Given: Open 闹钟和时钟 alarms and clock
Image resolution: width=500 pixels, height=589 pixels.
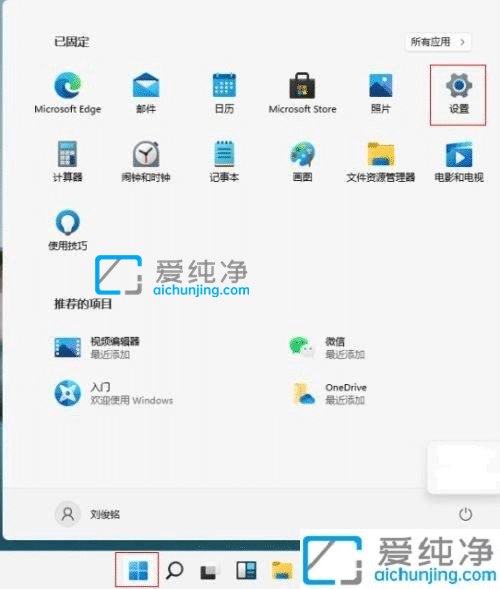Looking at the screenshot, I should [146, 161].
